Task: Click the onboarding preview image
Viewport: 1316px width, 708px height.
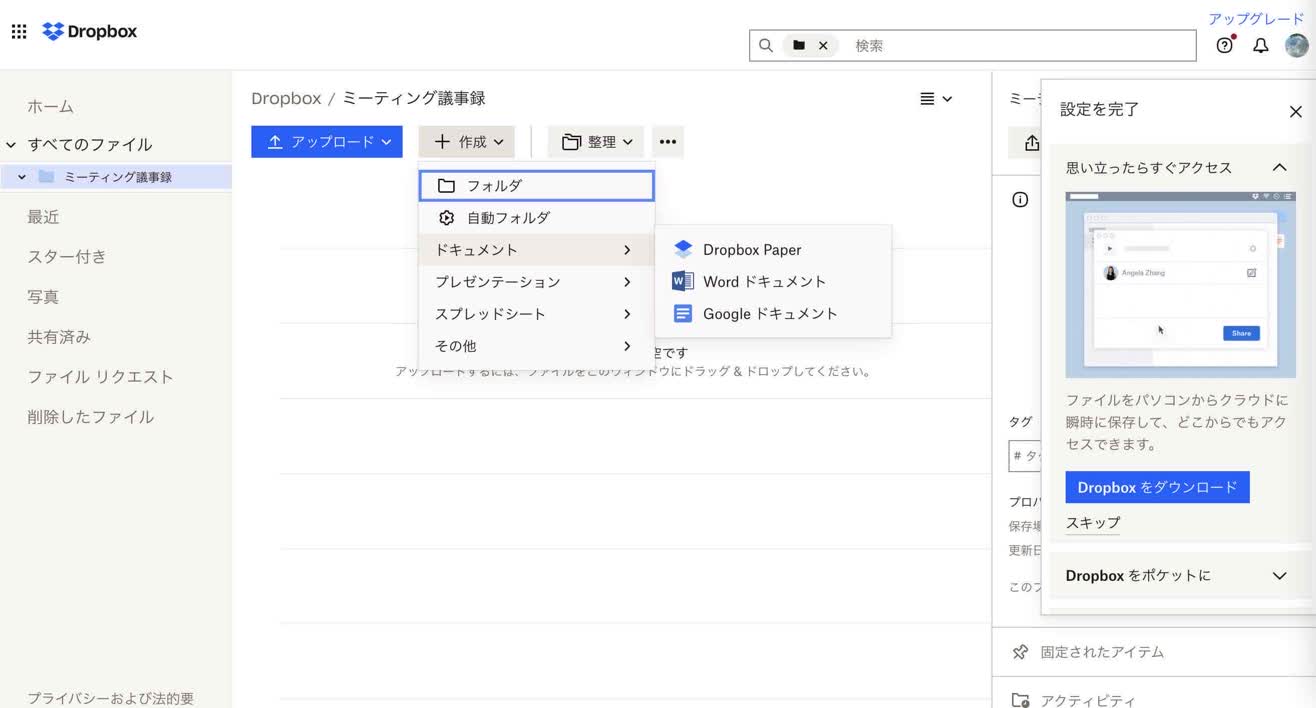Action: [x=1181, y=285]
